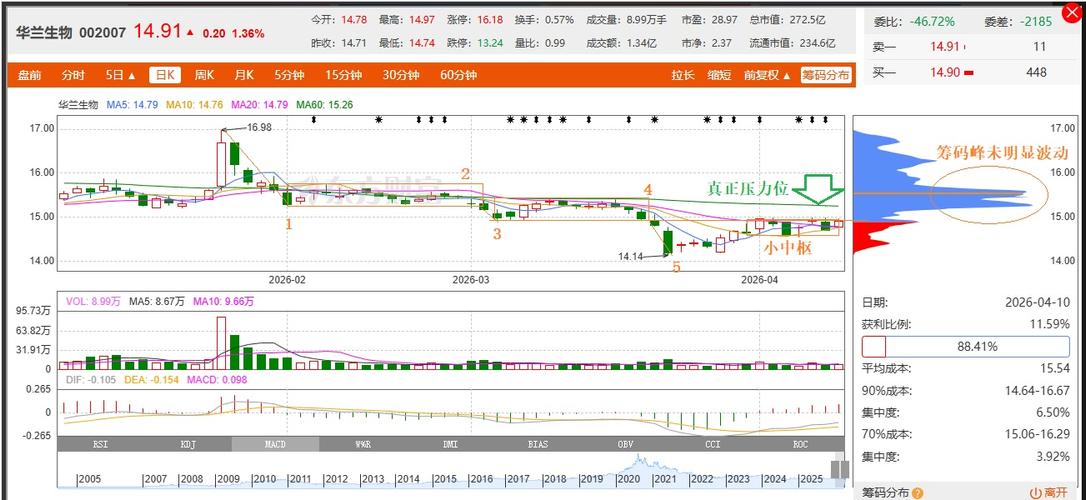Select the 日K daily candlestick tab
This screenshot has width=1086, height=500.
point(166,75)
